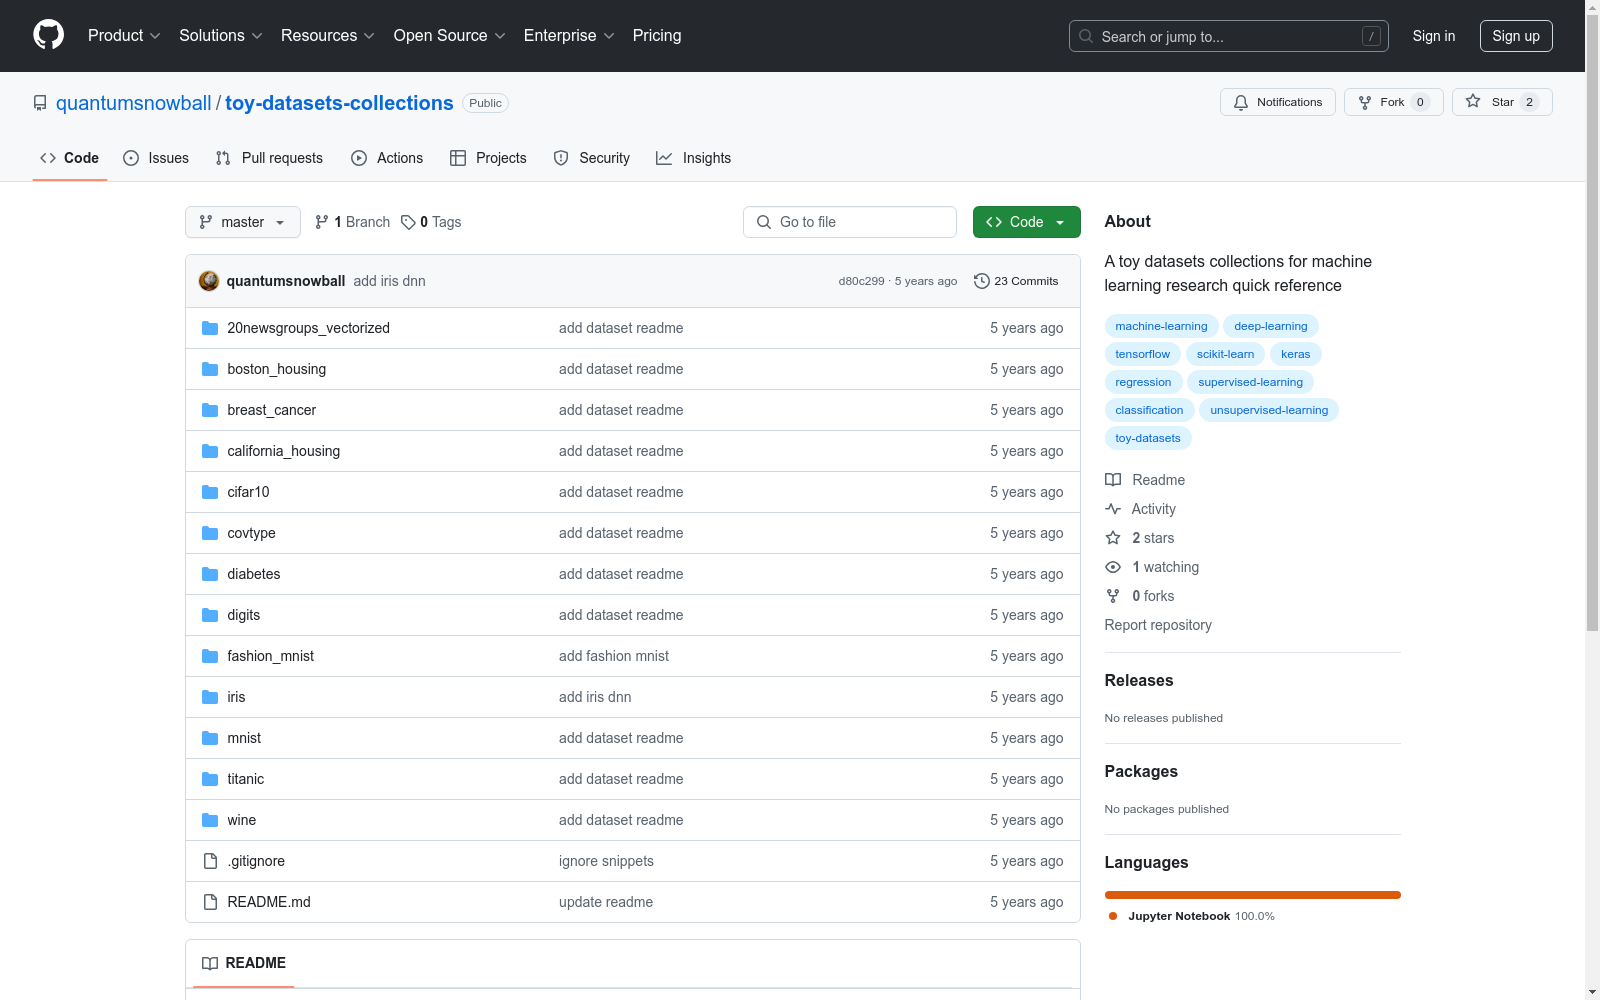Click the commits history clock icon
The width and height of the screenshot is (1600, 1000).
[x=982, y=281]
